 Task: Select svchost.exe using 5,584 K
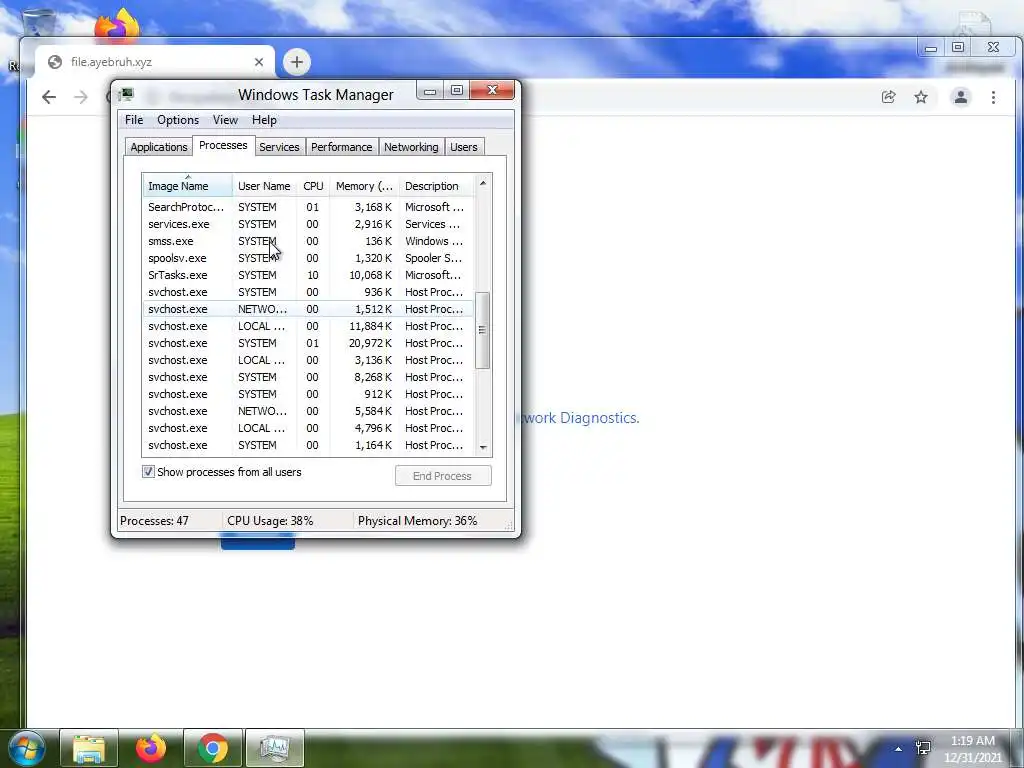coord(308,411)
